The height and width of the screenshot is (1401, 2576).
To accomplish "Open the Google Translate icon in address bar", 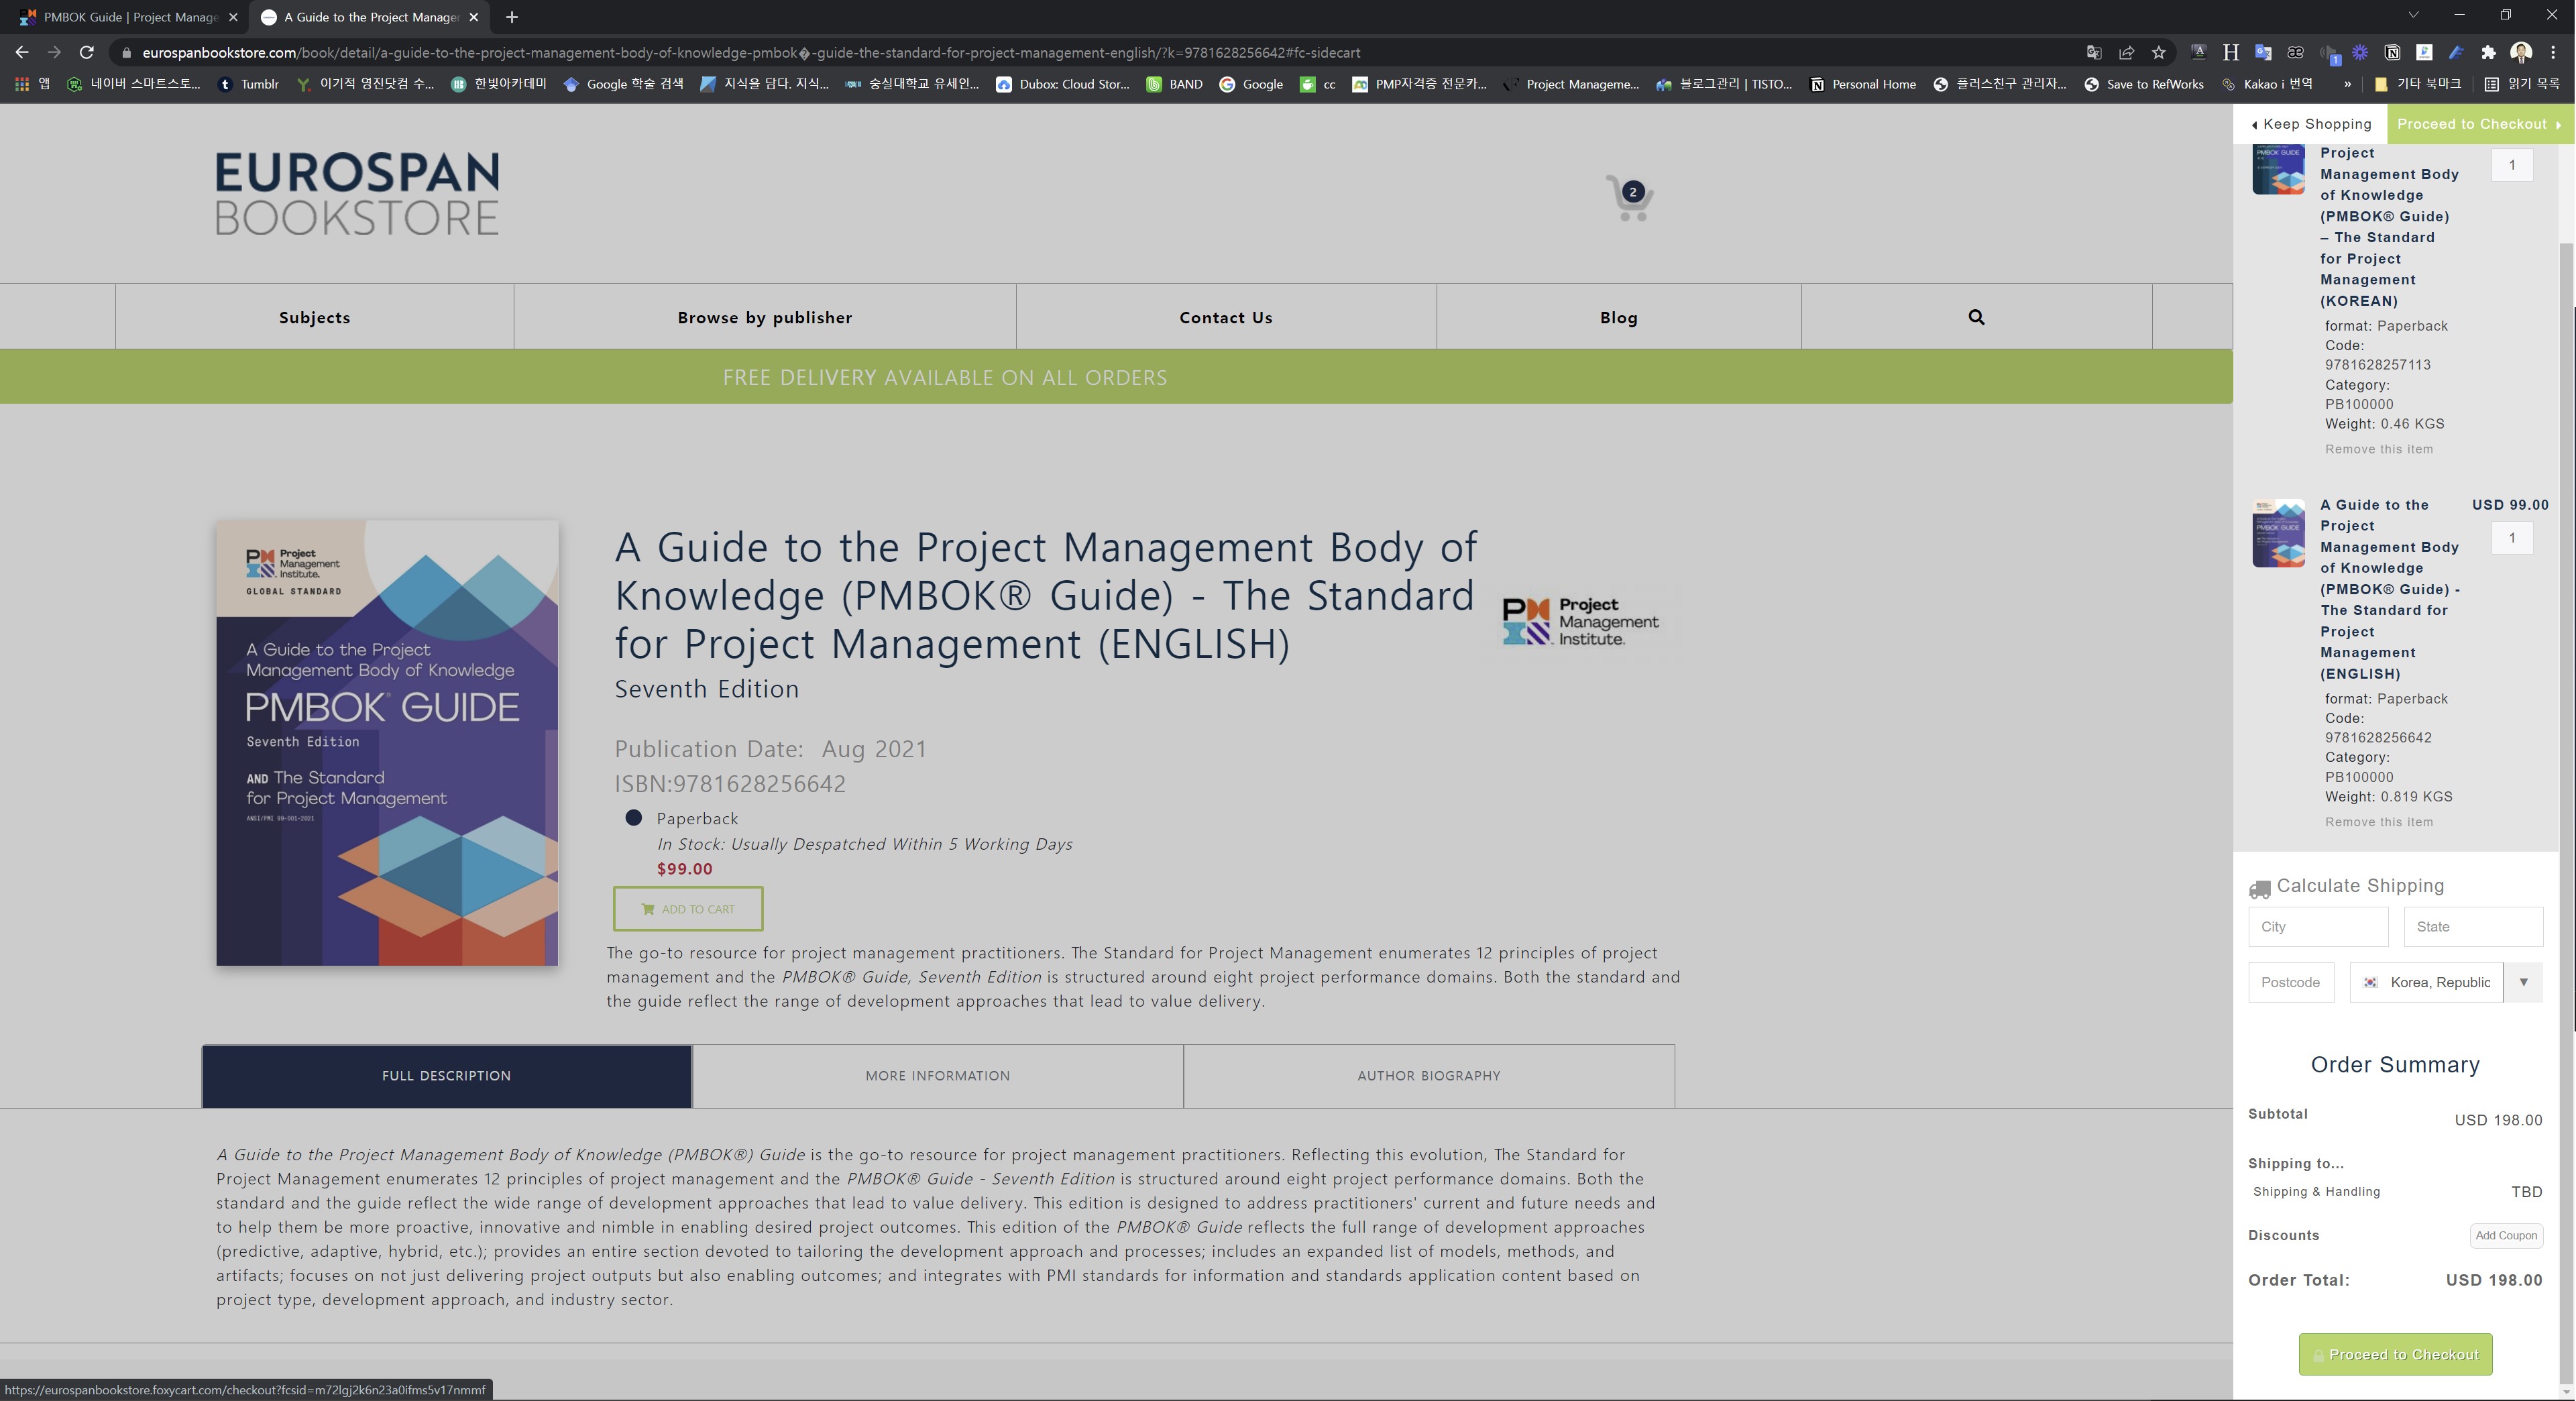I will (2094, 53).
